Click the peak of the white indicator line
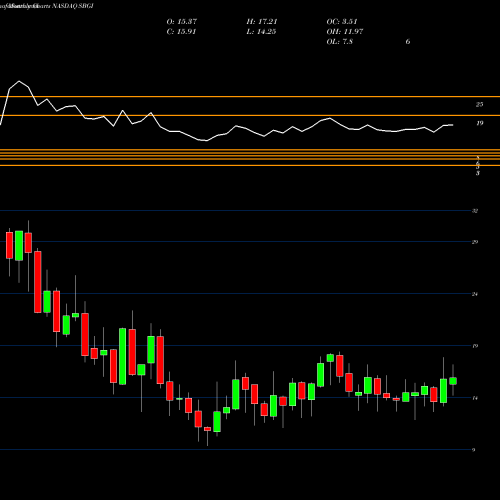The width and height of the screenshot is (500, 500). pyautogui.click(x=19, y=81)
